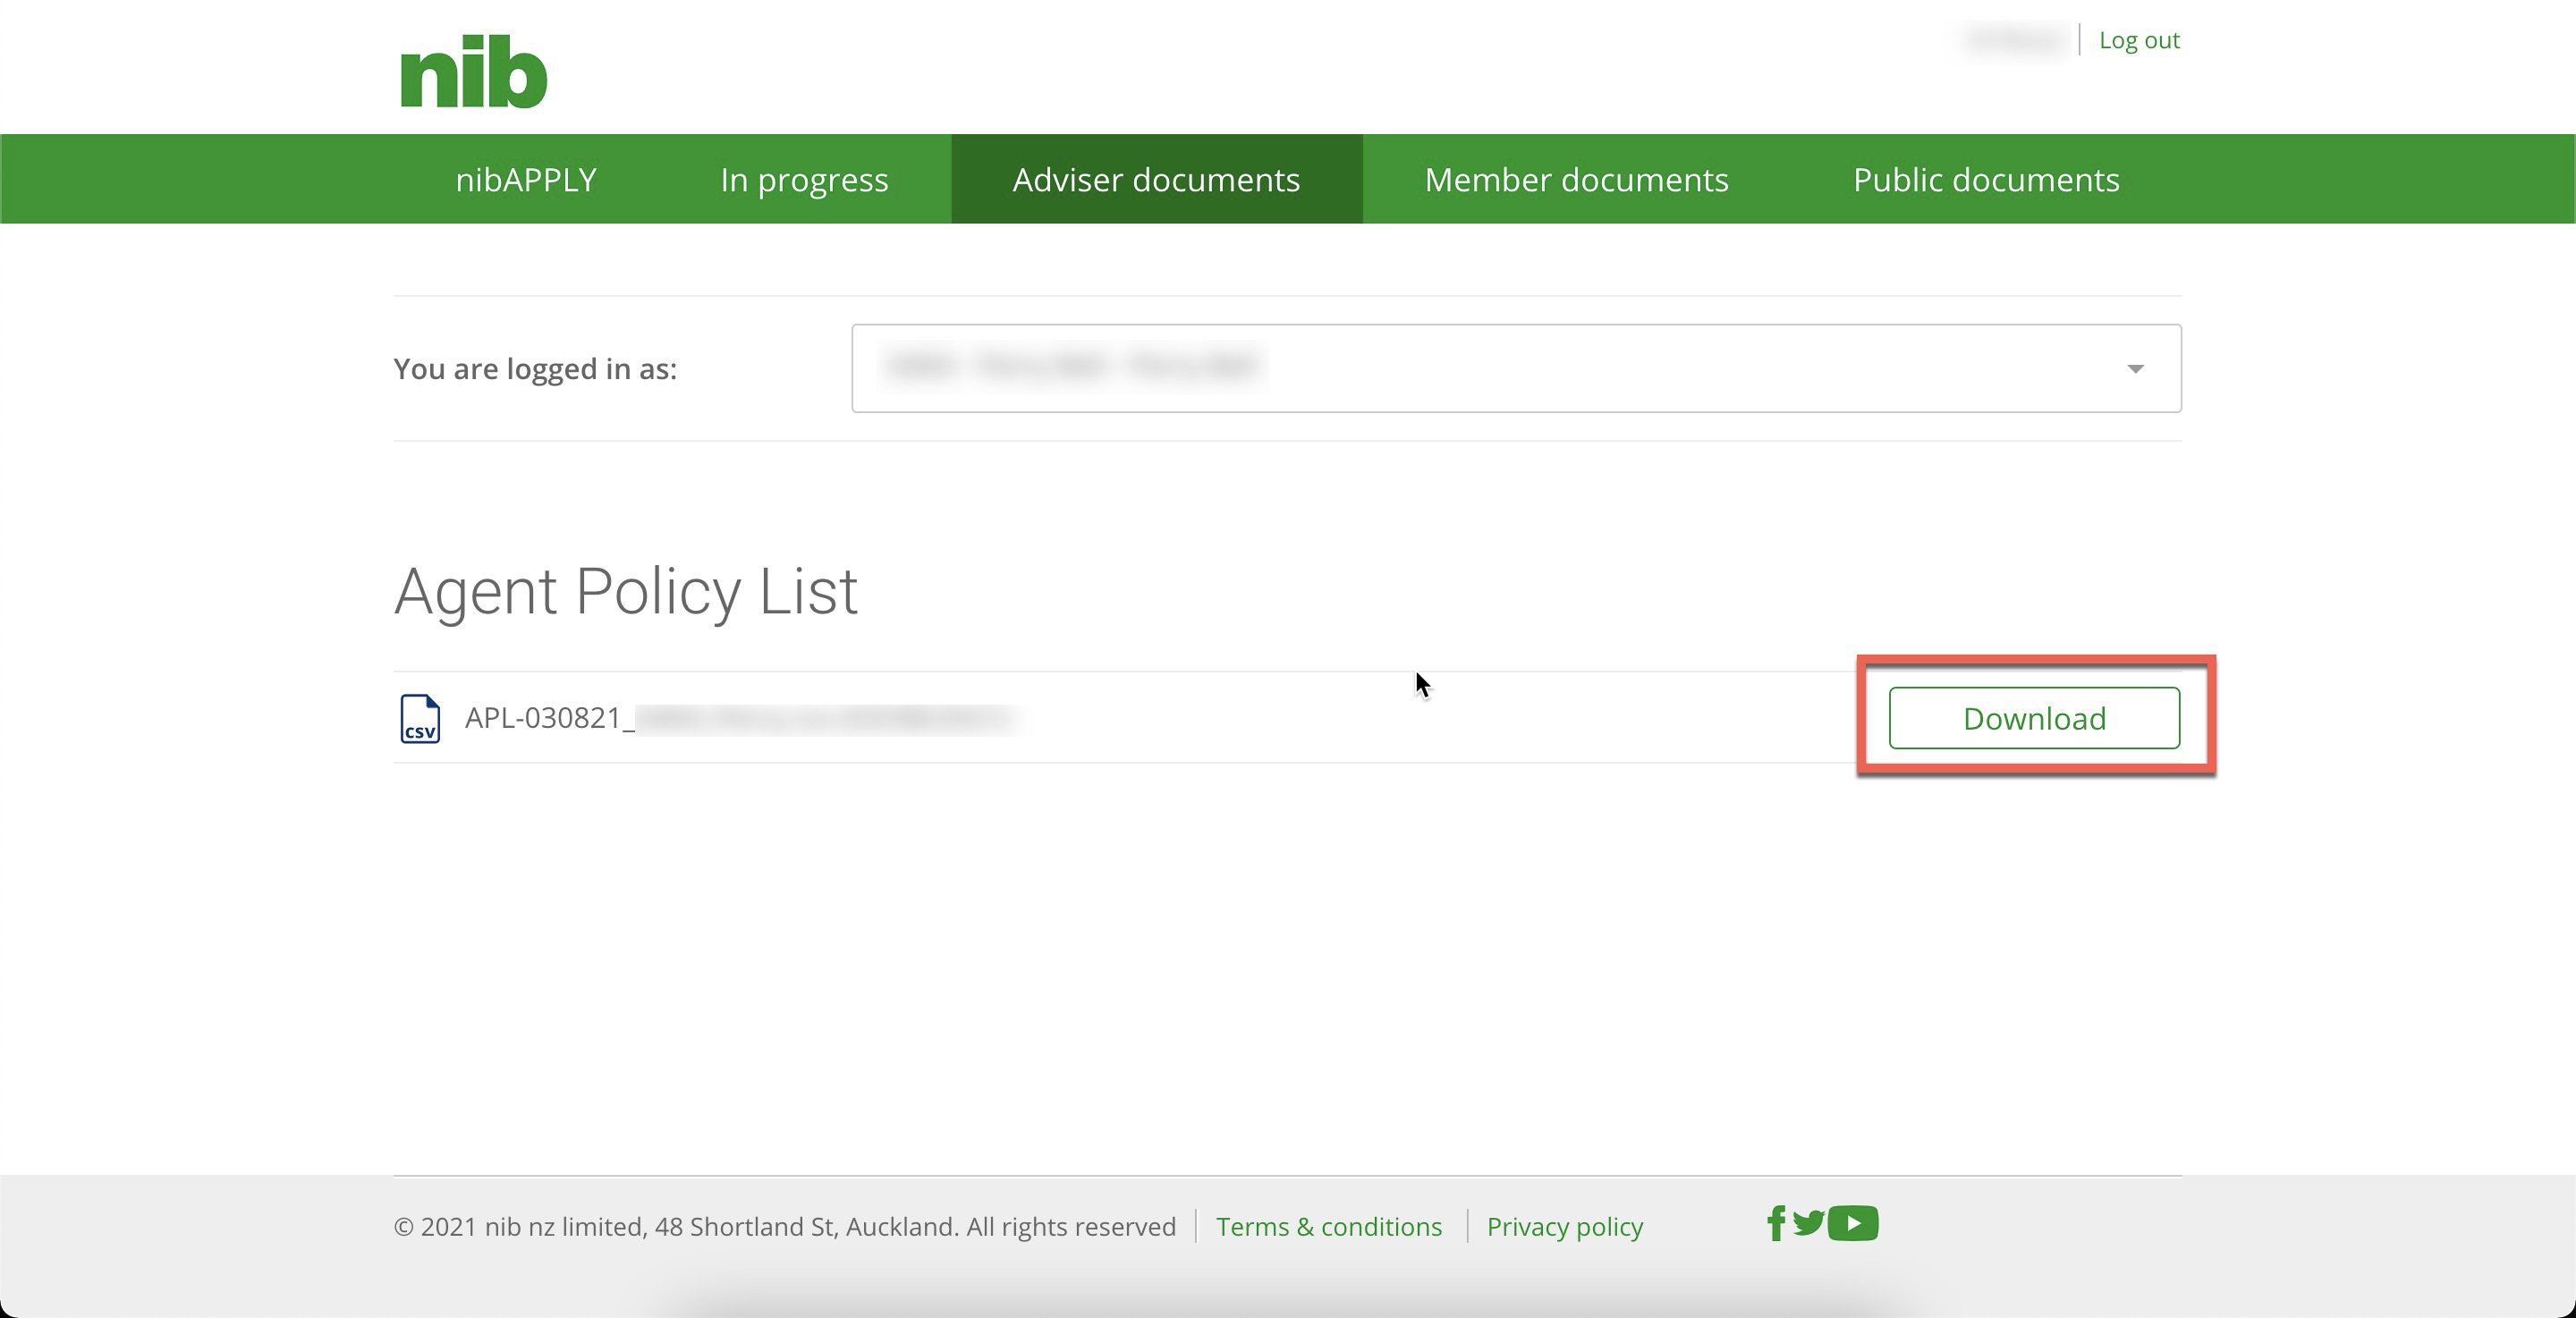Click the 'You are logged in as' label

tap(535, 368)
